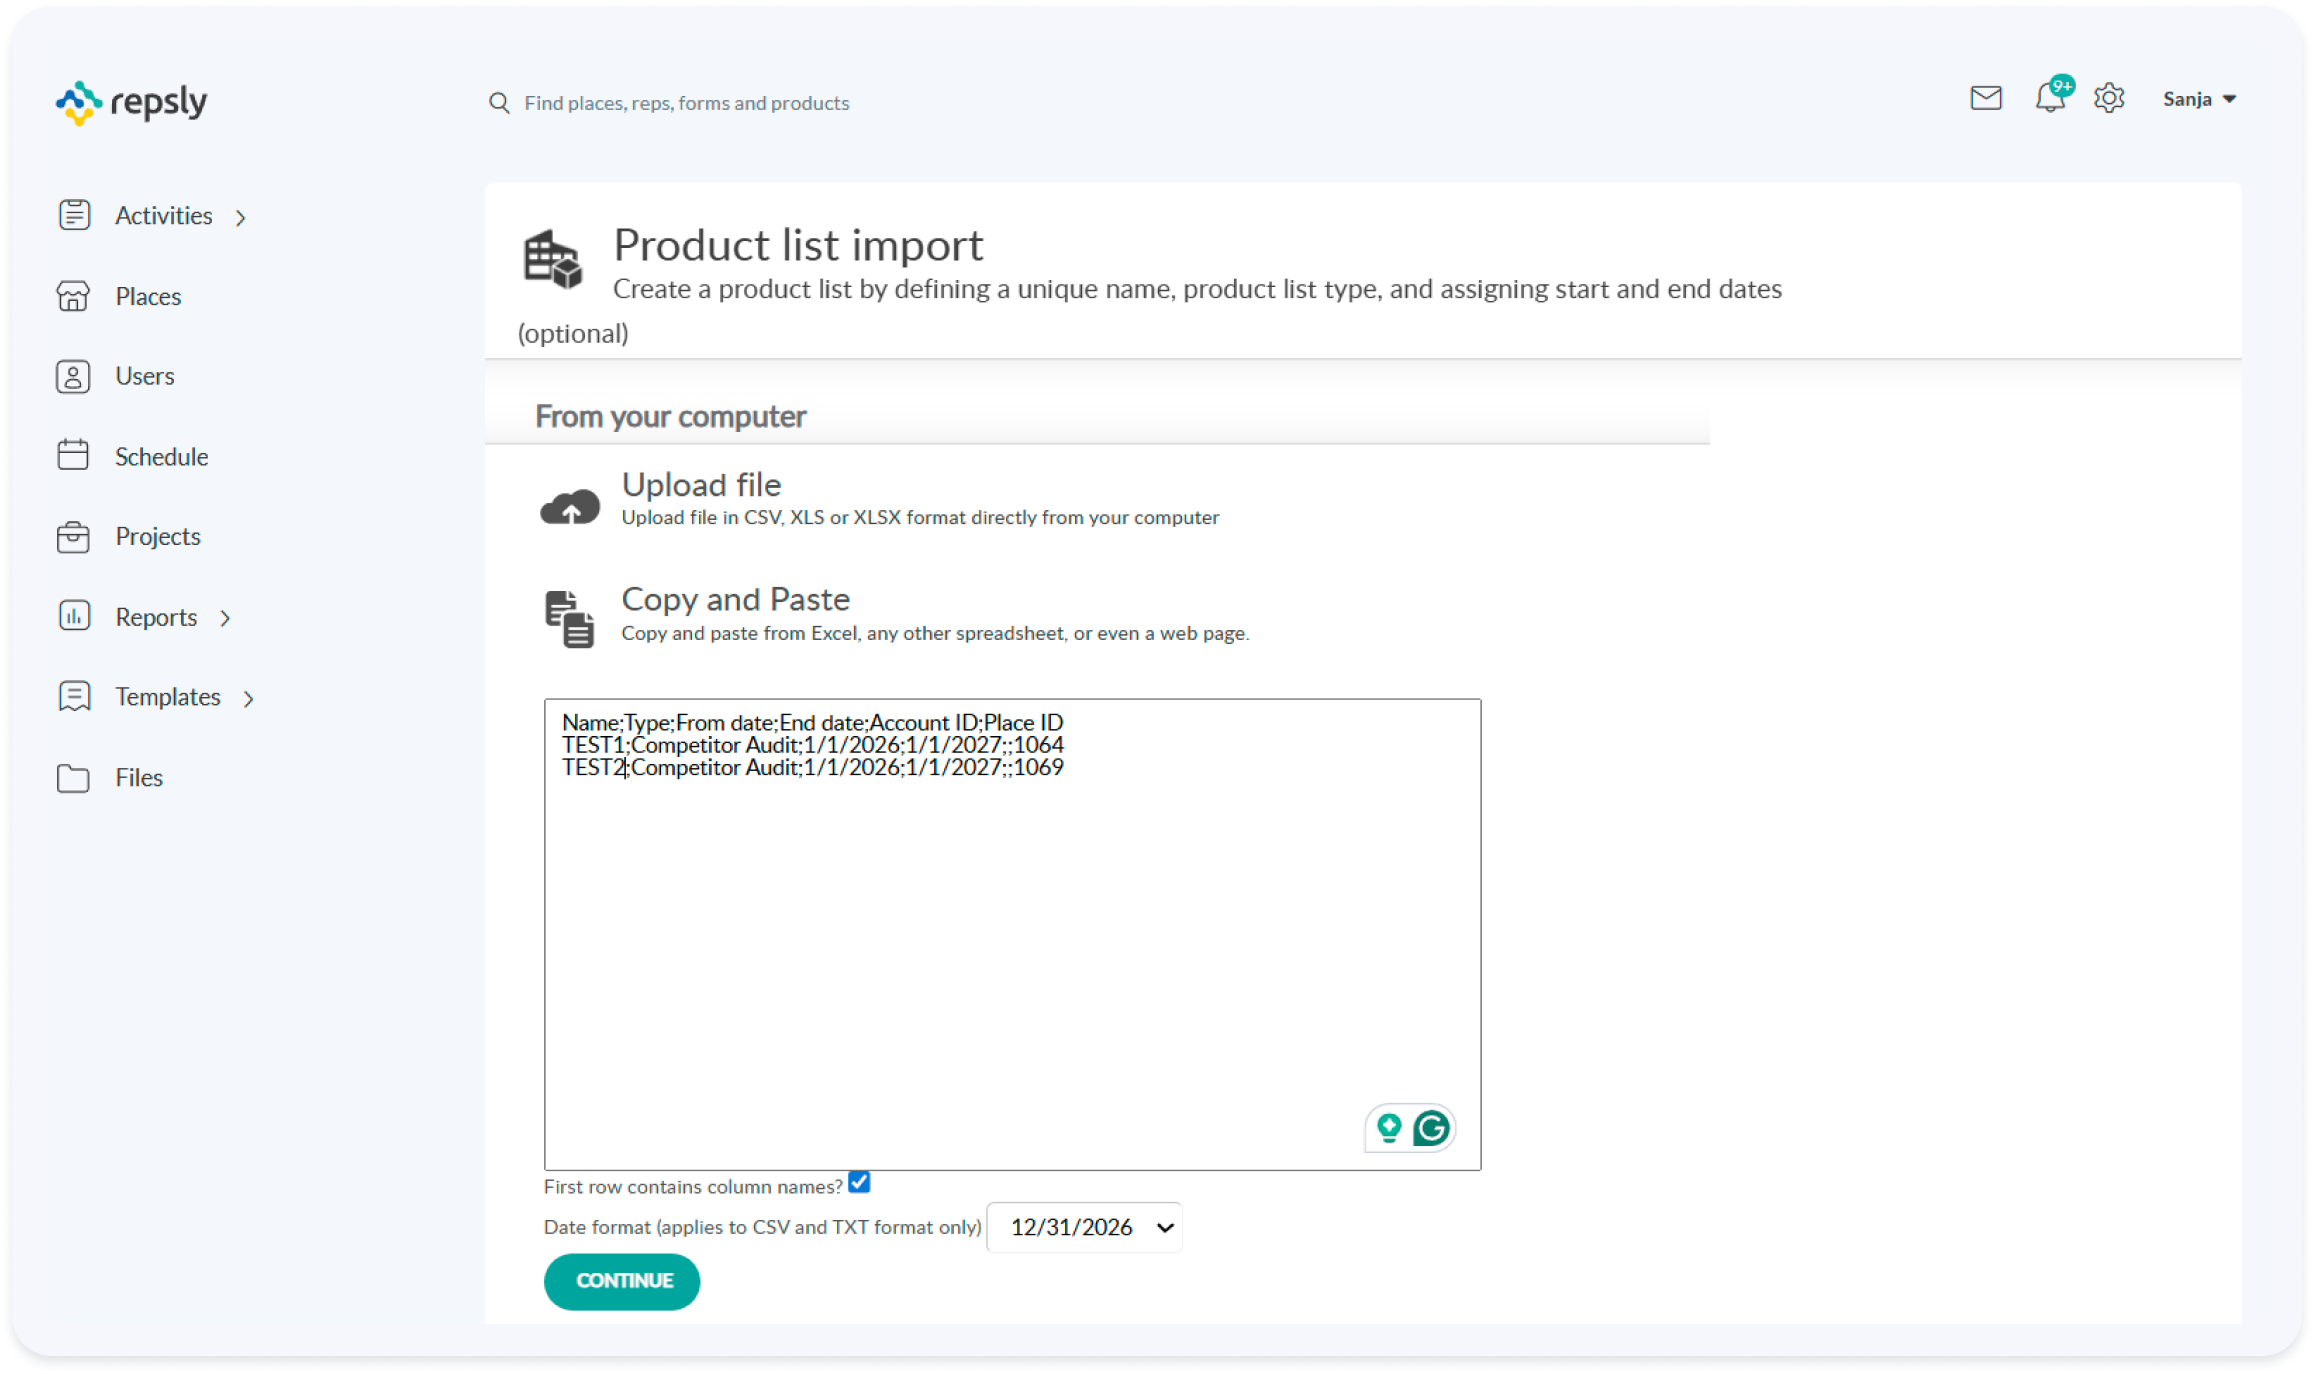This screenshot has width=2314, height=1374.
Task: Expand the Reports submenu chevron
Action: click(x=226, y=618)
